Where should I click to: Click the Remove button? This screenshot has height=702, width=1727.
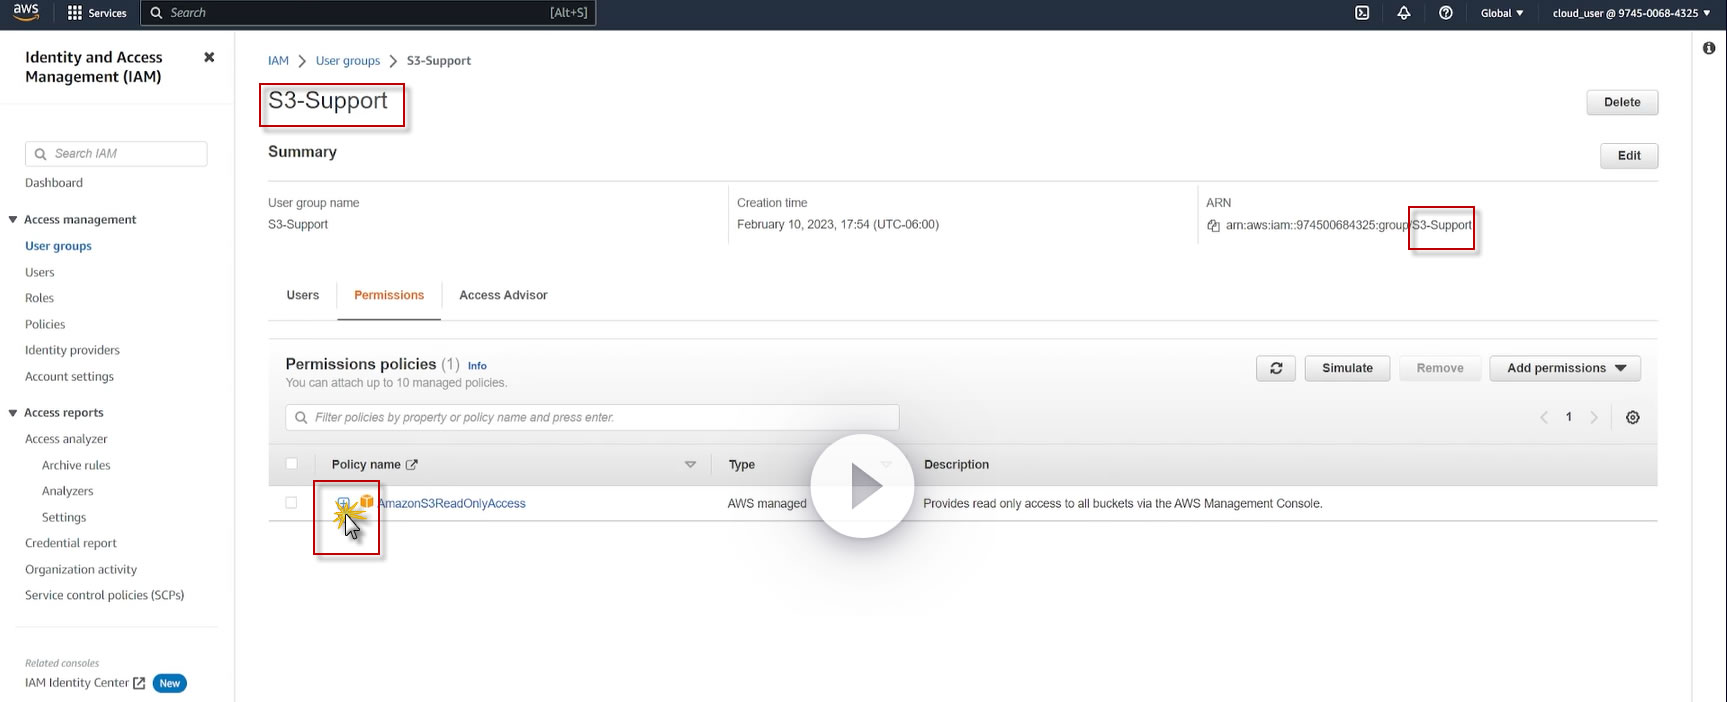point(1440,368)
